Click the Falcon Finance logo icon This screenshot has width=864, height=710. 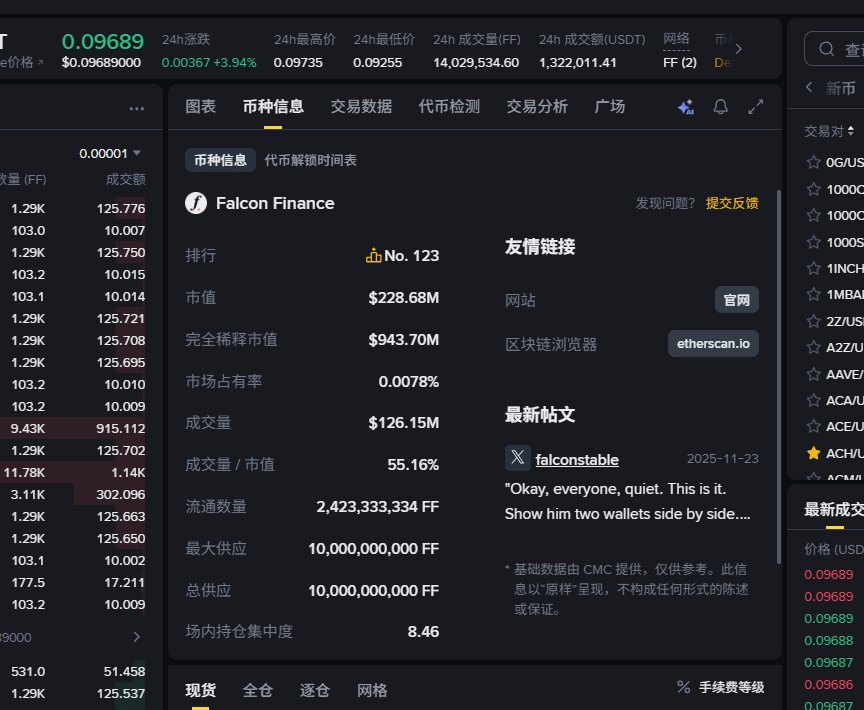tap(196, 203)
